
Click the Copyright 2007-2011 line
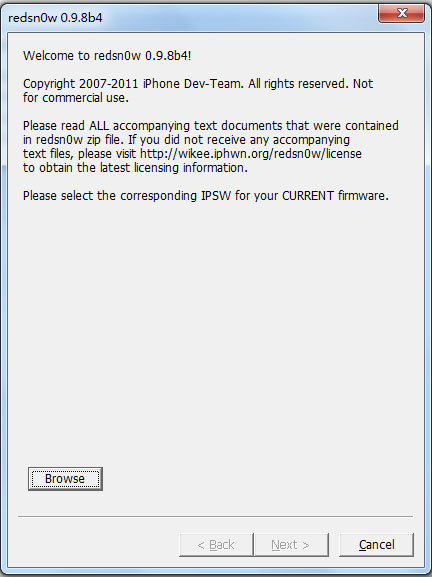[198, 84]
